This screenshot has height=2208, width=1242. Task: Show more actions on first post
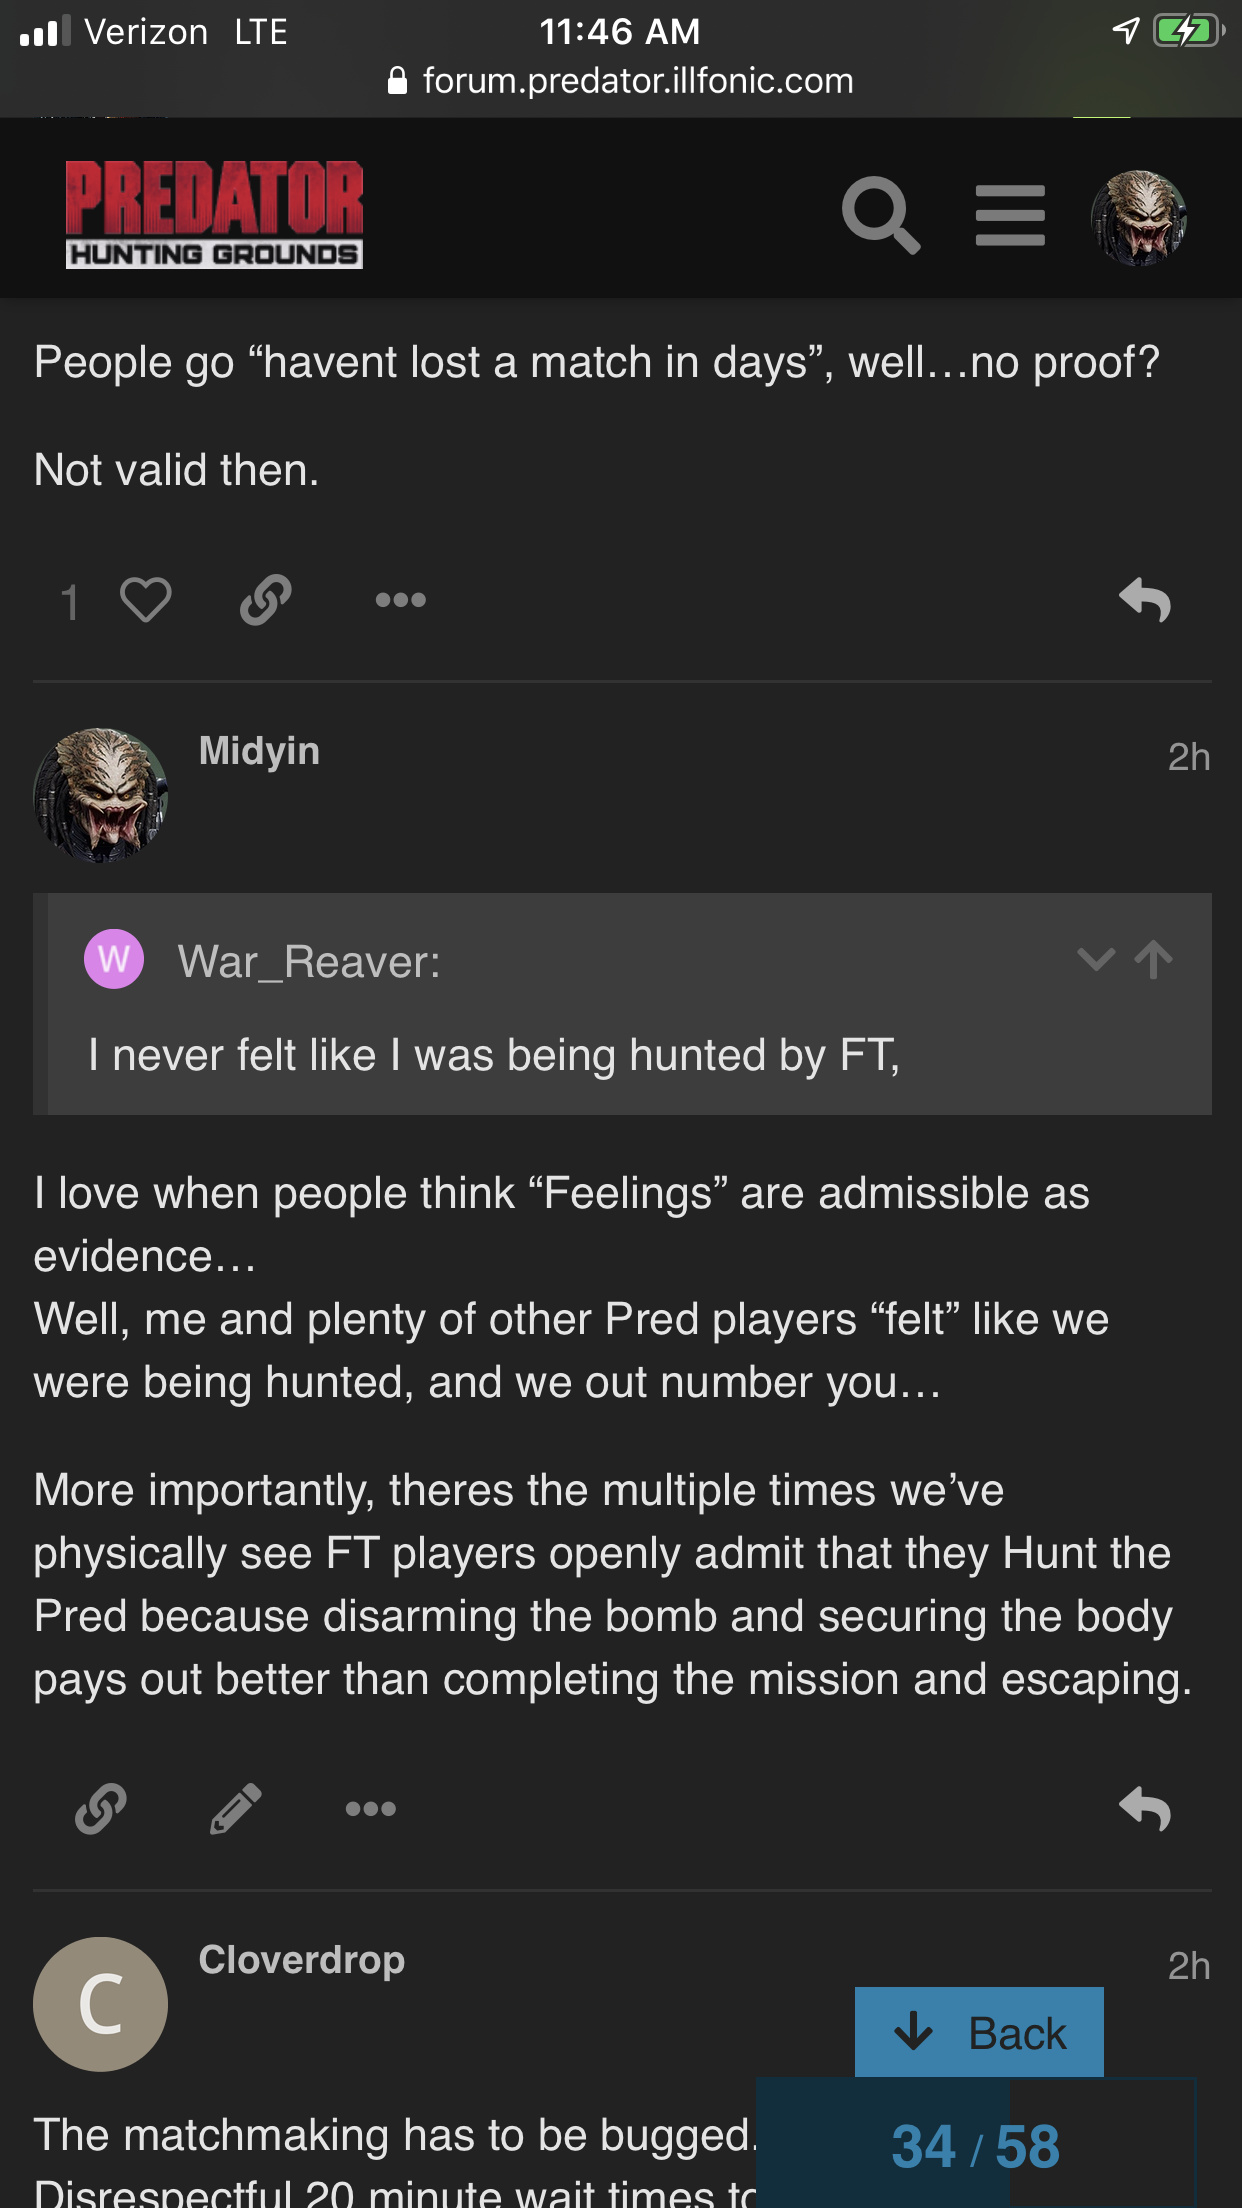click(400, 600)
